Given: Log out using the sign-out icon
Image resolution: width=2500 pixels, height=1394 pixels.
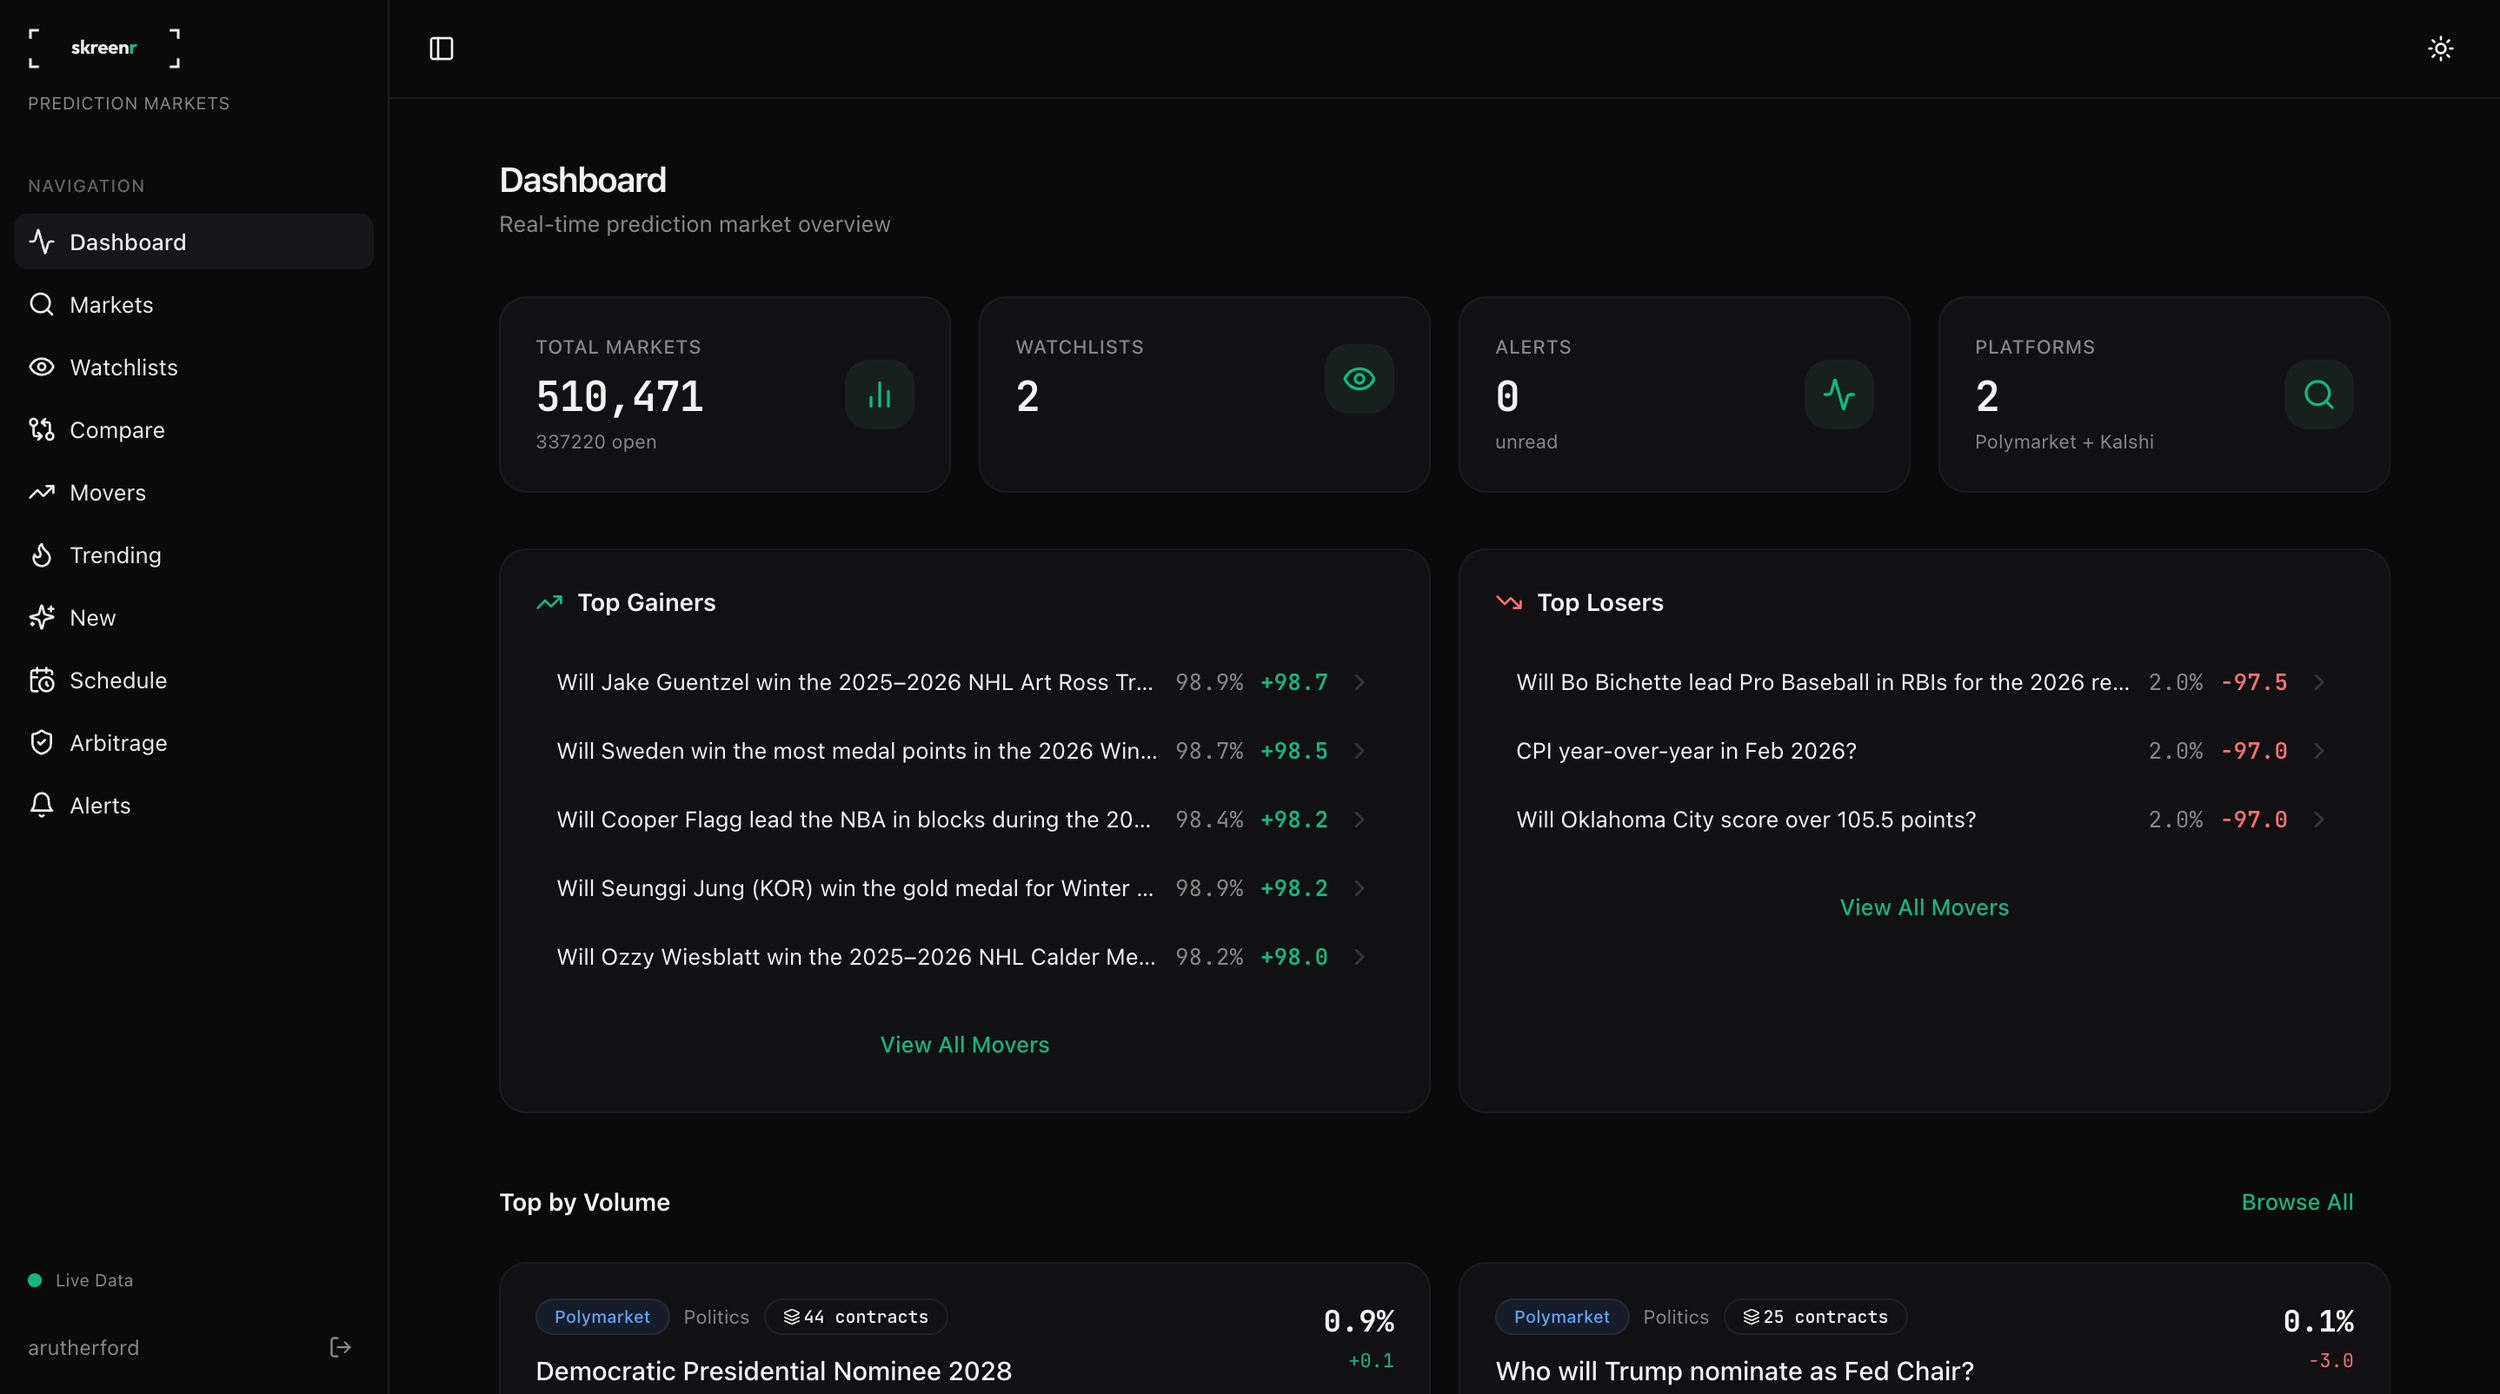Looking at the screenshot, I should pos(340,1347).
